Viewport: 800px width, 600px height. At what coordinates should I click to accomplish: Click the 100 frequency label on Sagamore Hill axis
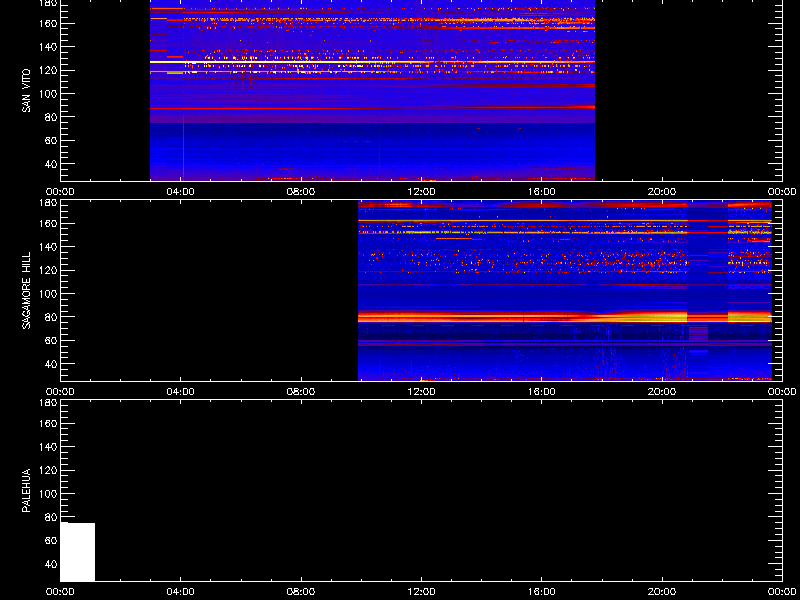[47, 294]
